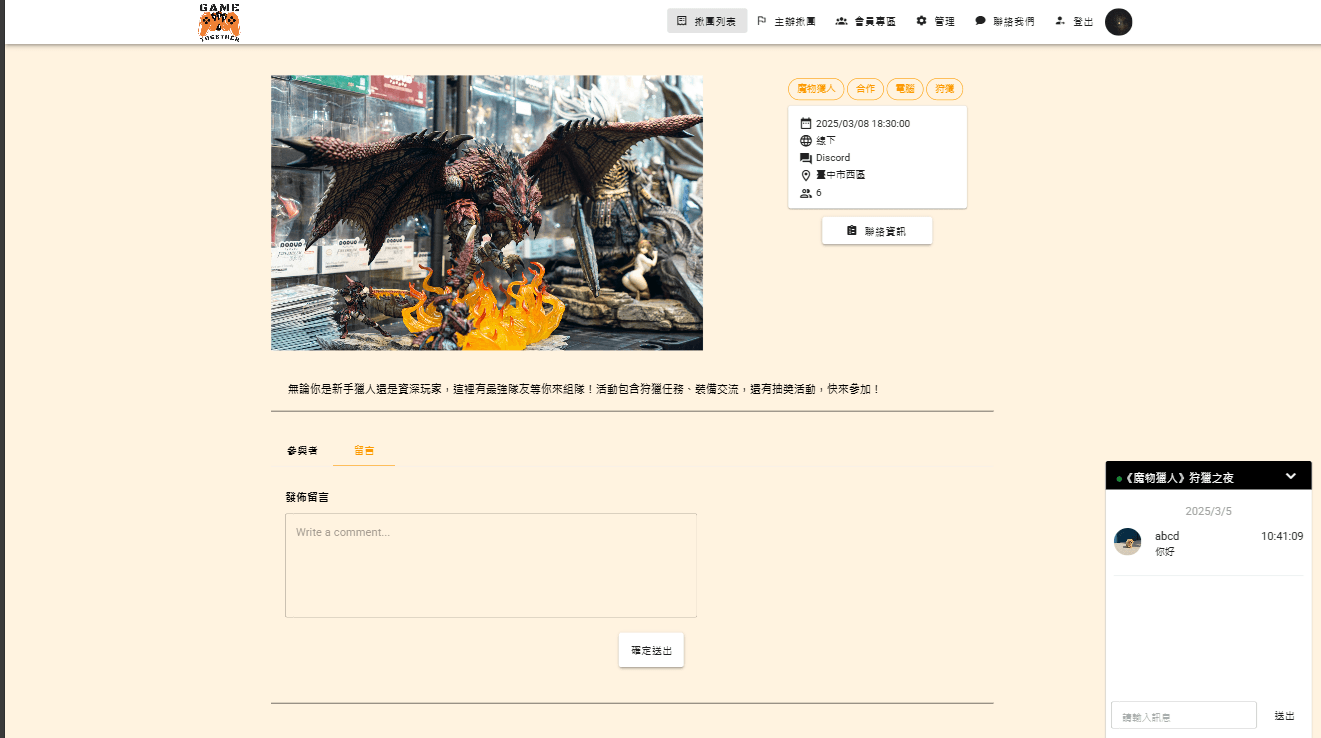Select 揪團列表 in the top navigation
The height and width of the screenshot is (738, 1321).
click(707, 21)
